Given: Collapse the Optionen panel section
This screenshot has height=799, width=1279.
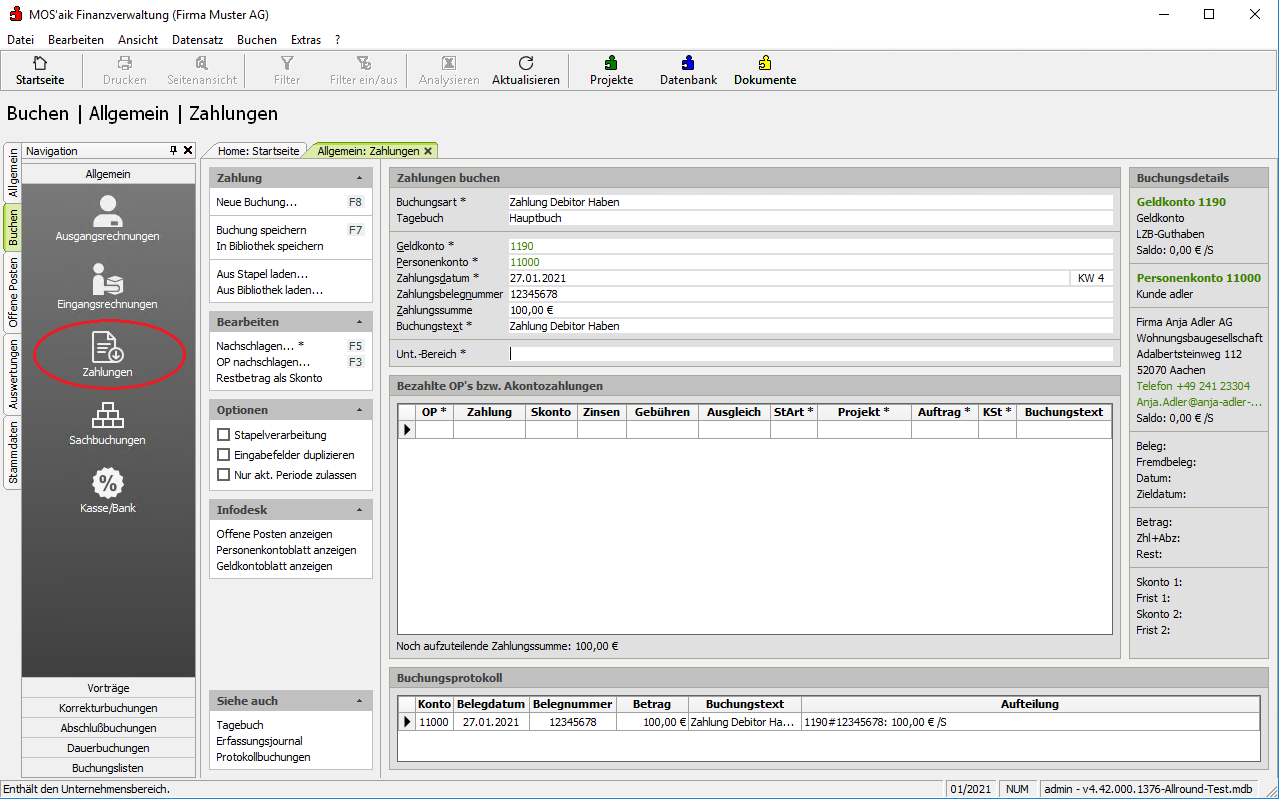Looking at the screenshot, I should pos(358,410).
